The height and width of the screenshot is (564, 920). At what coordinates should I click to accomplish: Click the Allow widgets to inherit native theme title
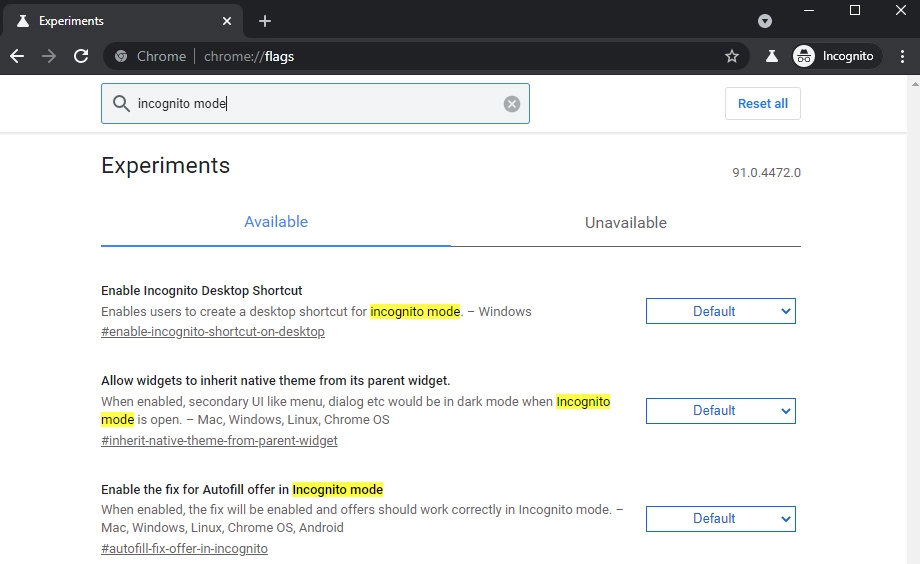(x=275, y=381)
